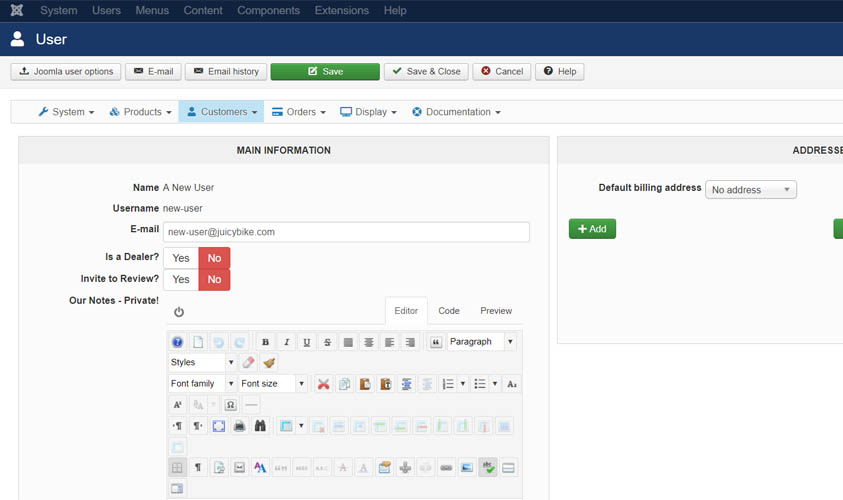Click the New document icon

coord(198,342)
